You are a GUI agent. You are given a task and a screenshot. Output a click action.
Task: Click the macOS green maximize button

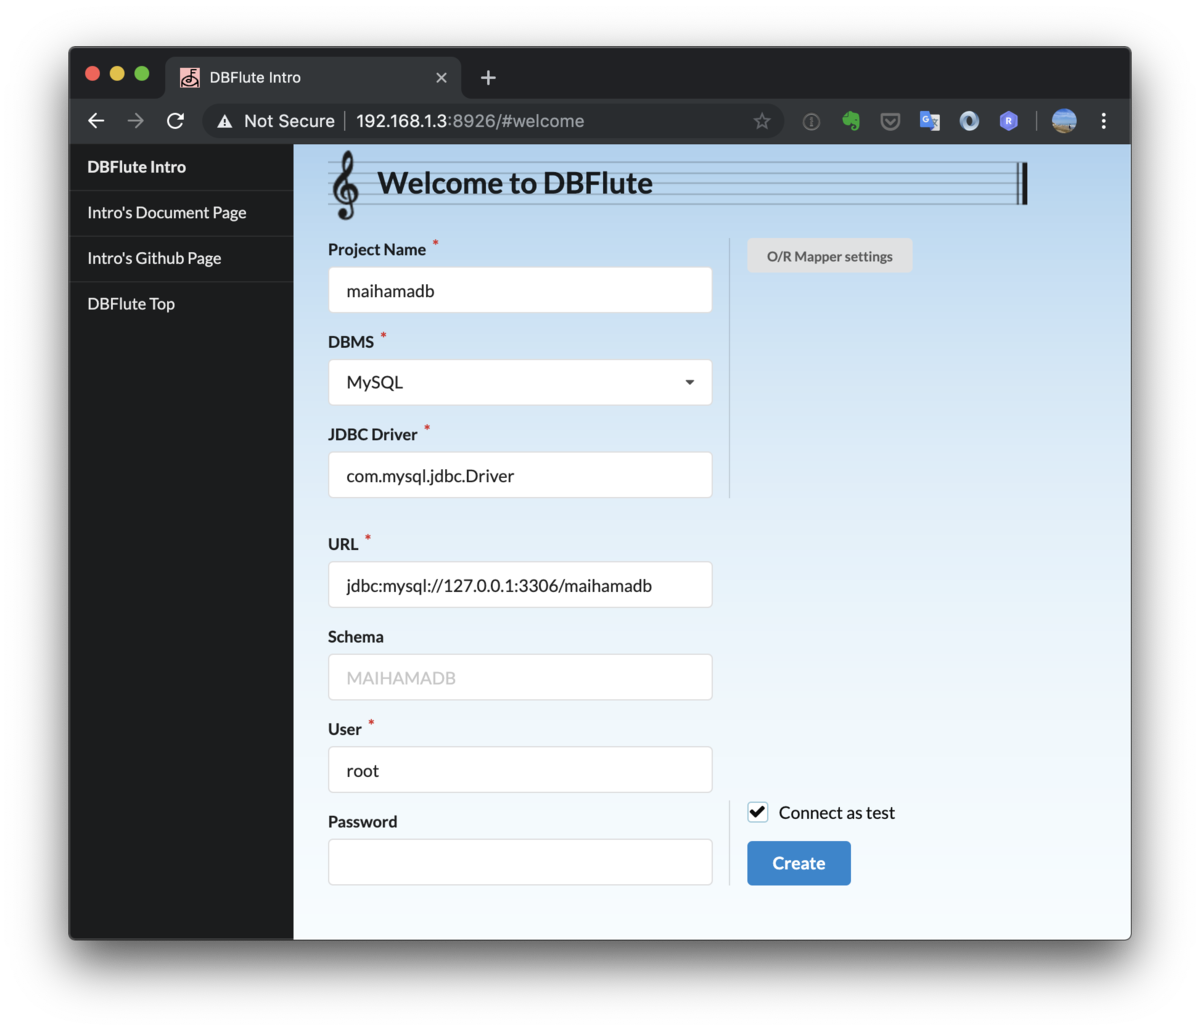click(x=142, y=73)
